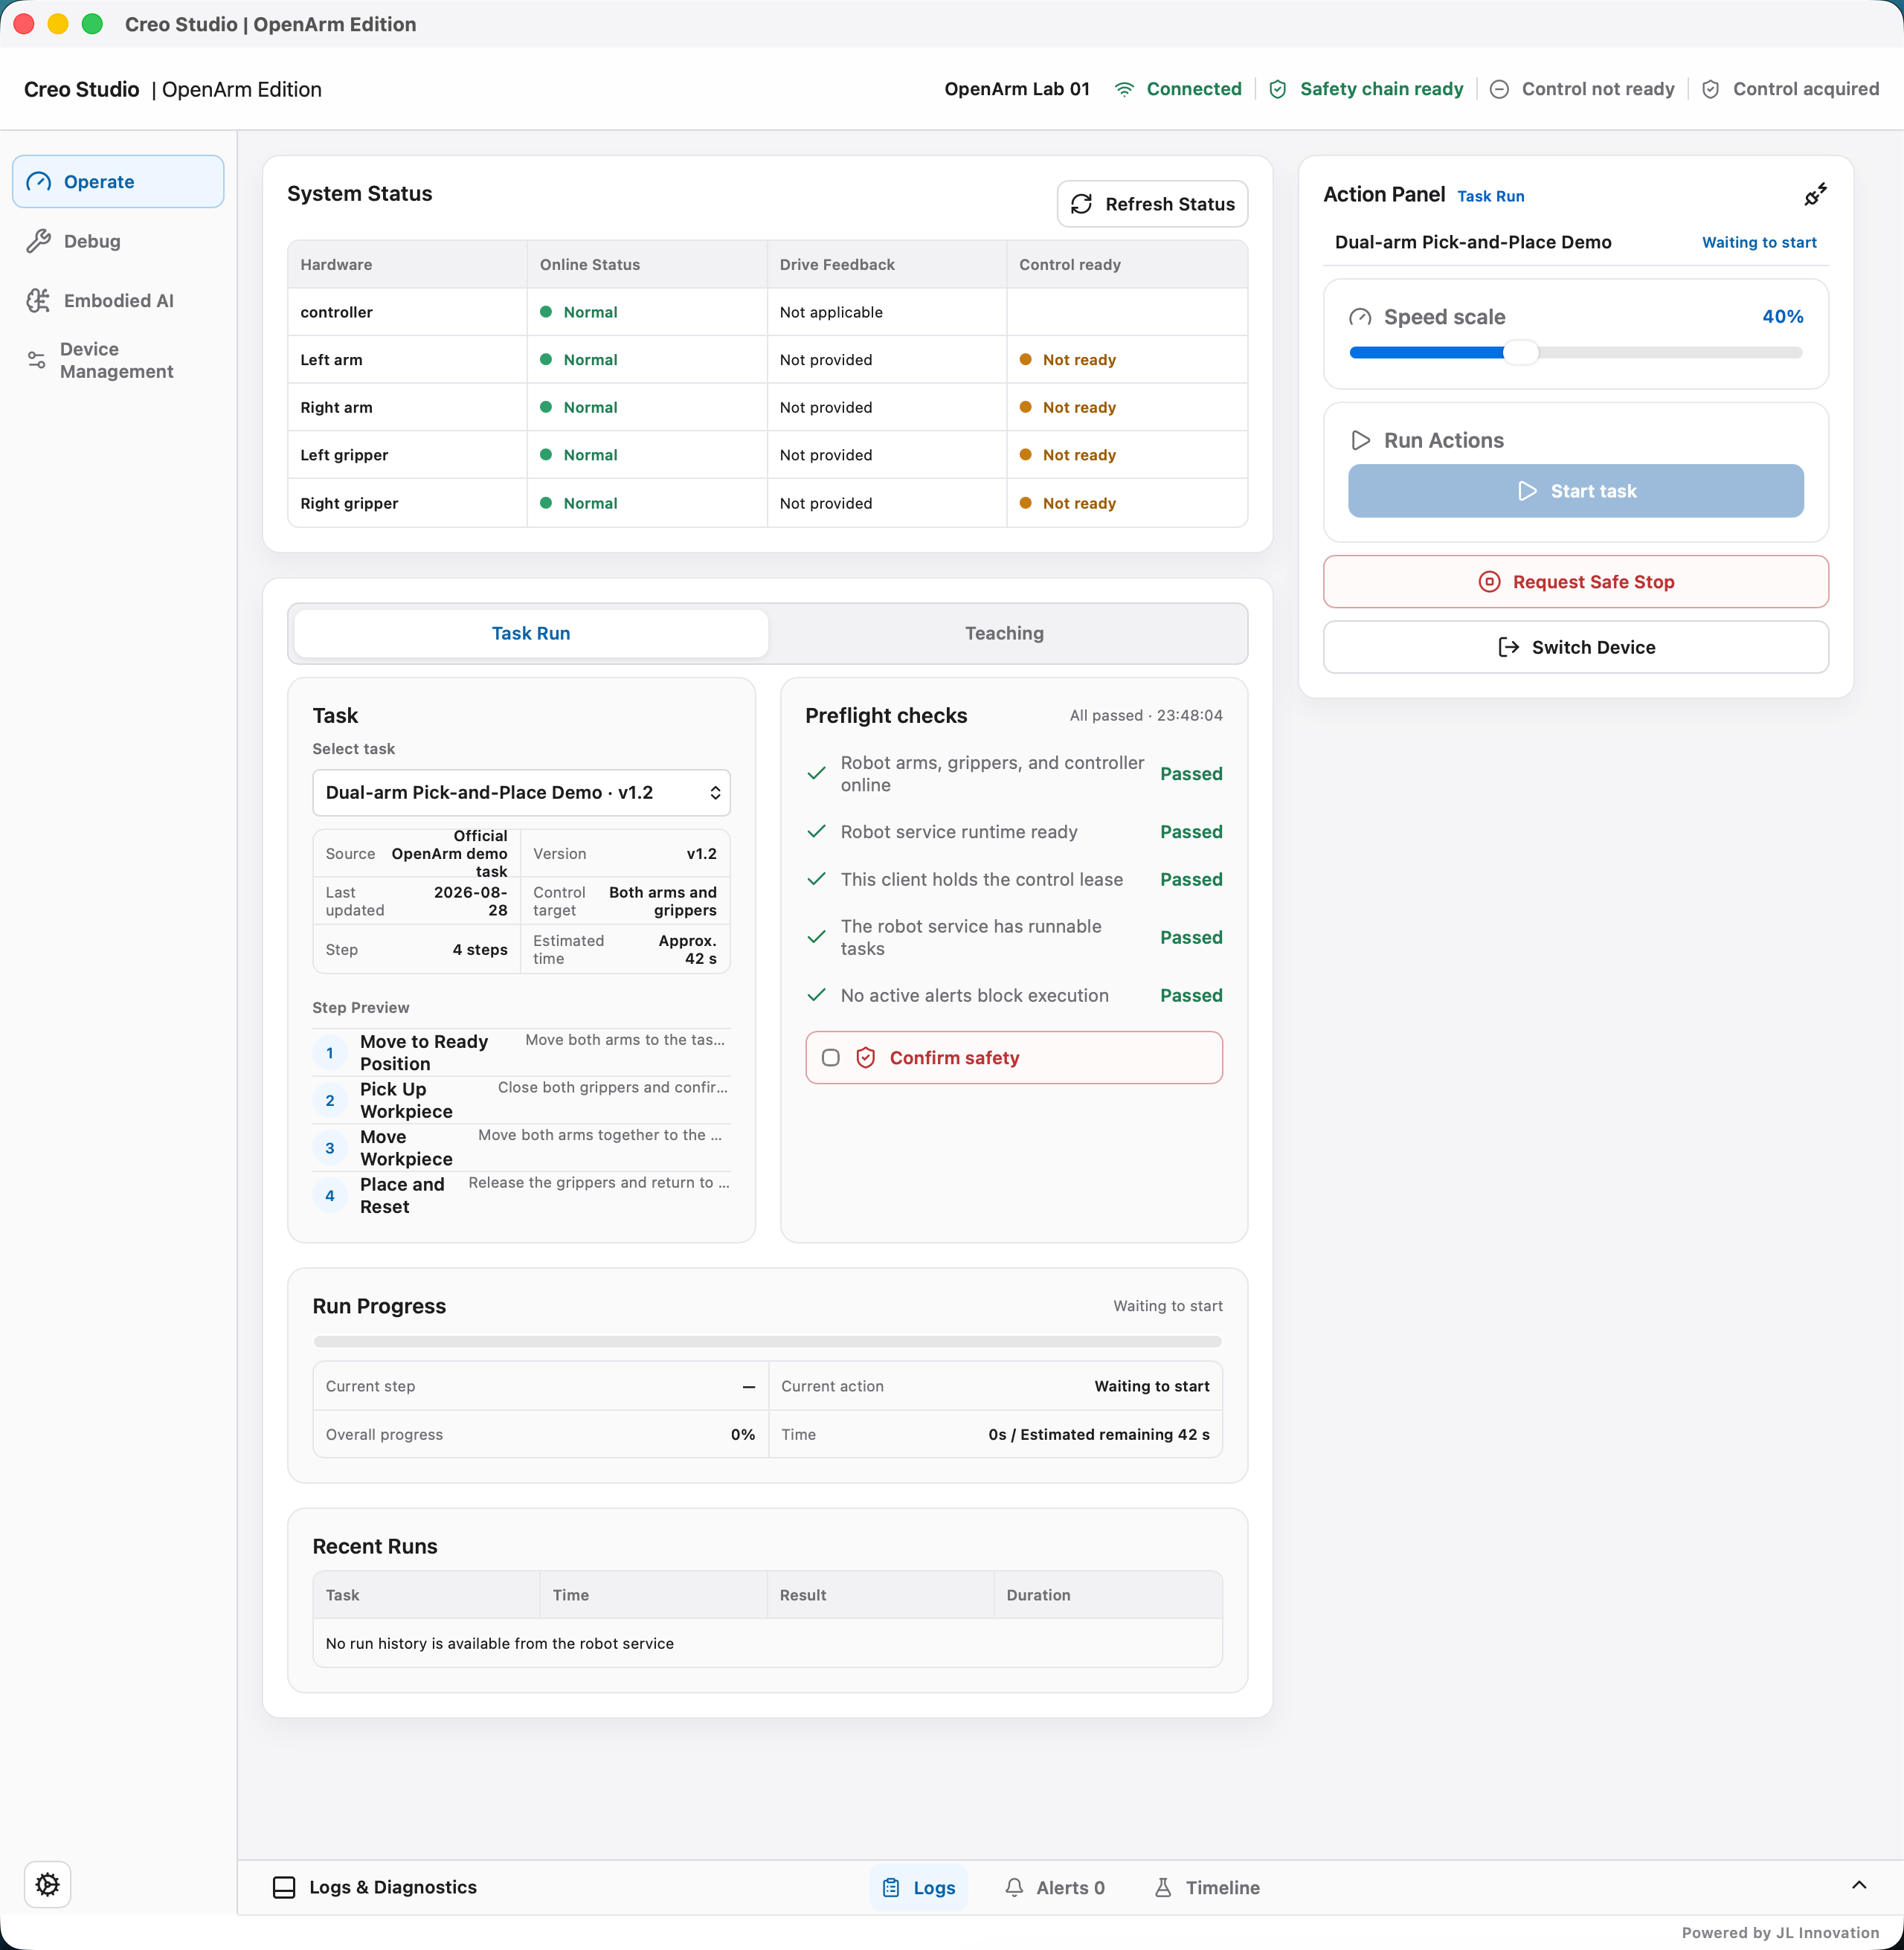
Task: Click the Device Management sliders icon
Action: pyautogui.click(x=36, y=360)
